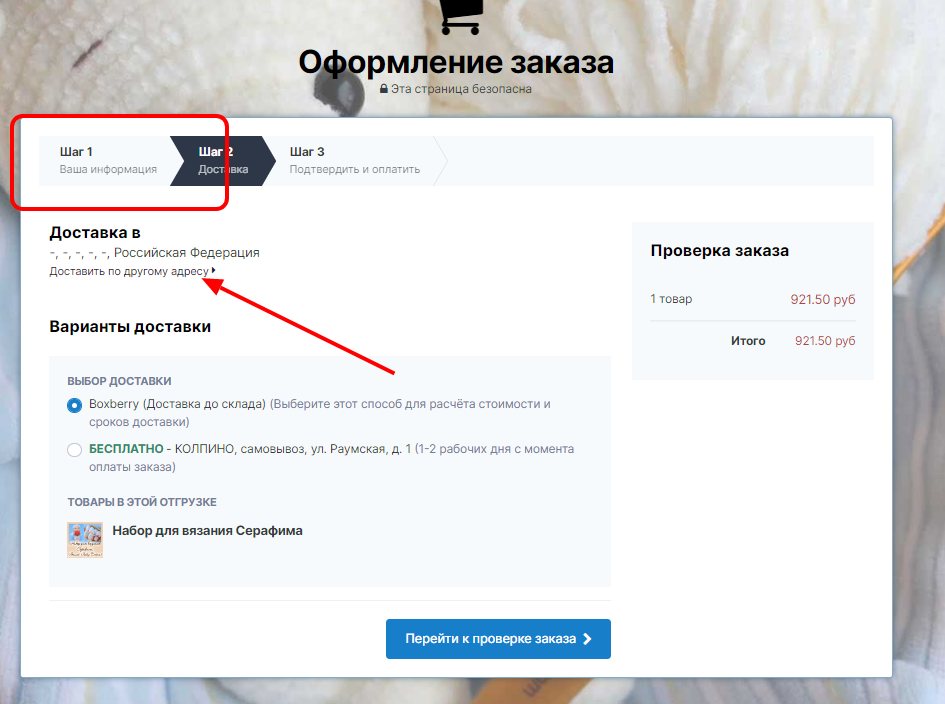Click the Проверка заказа heading
Screen dimensions: 945x704
pos(720,251)
